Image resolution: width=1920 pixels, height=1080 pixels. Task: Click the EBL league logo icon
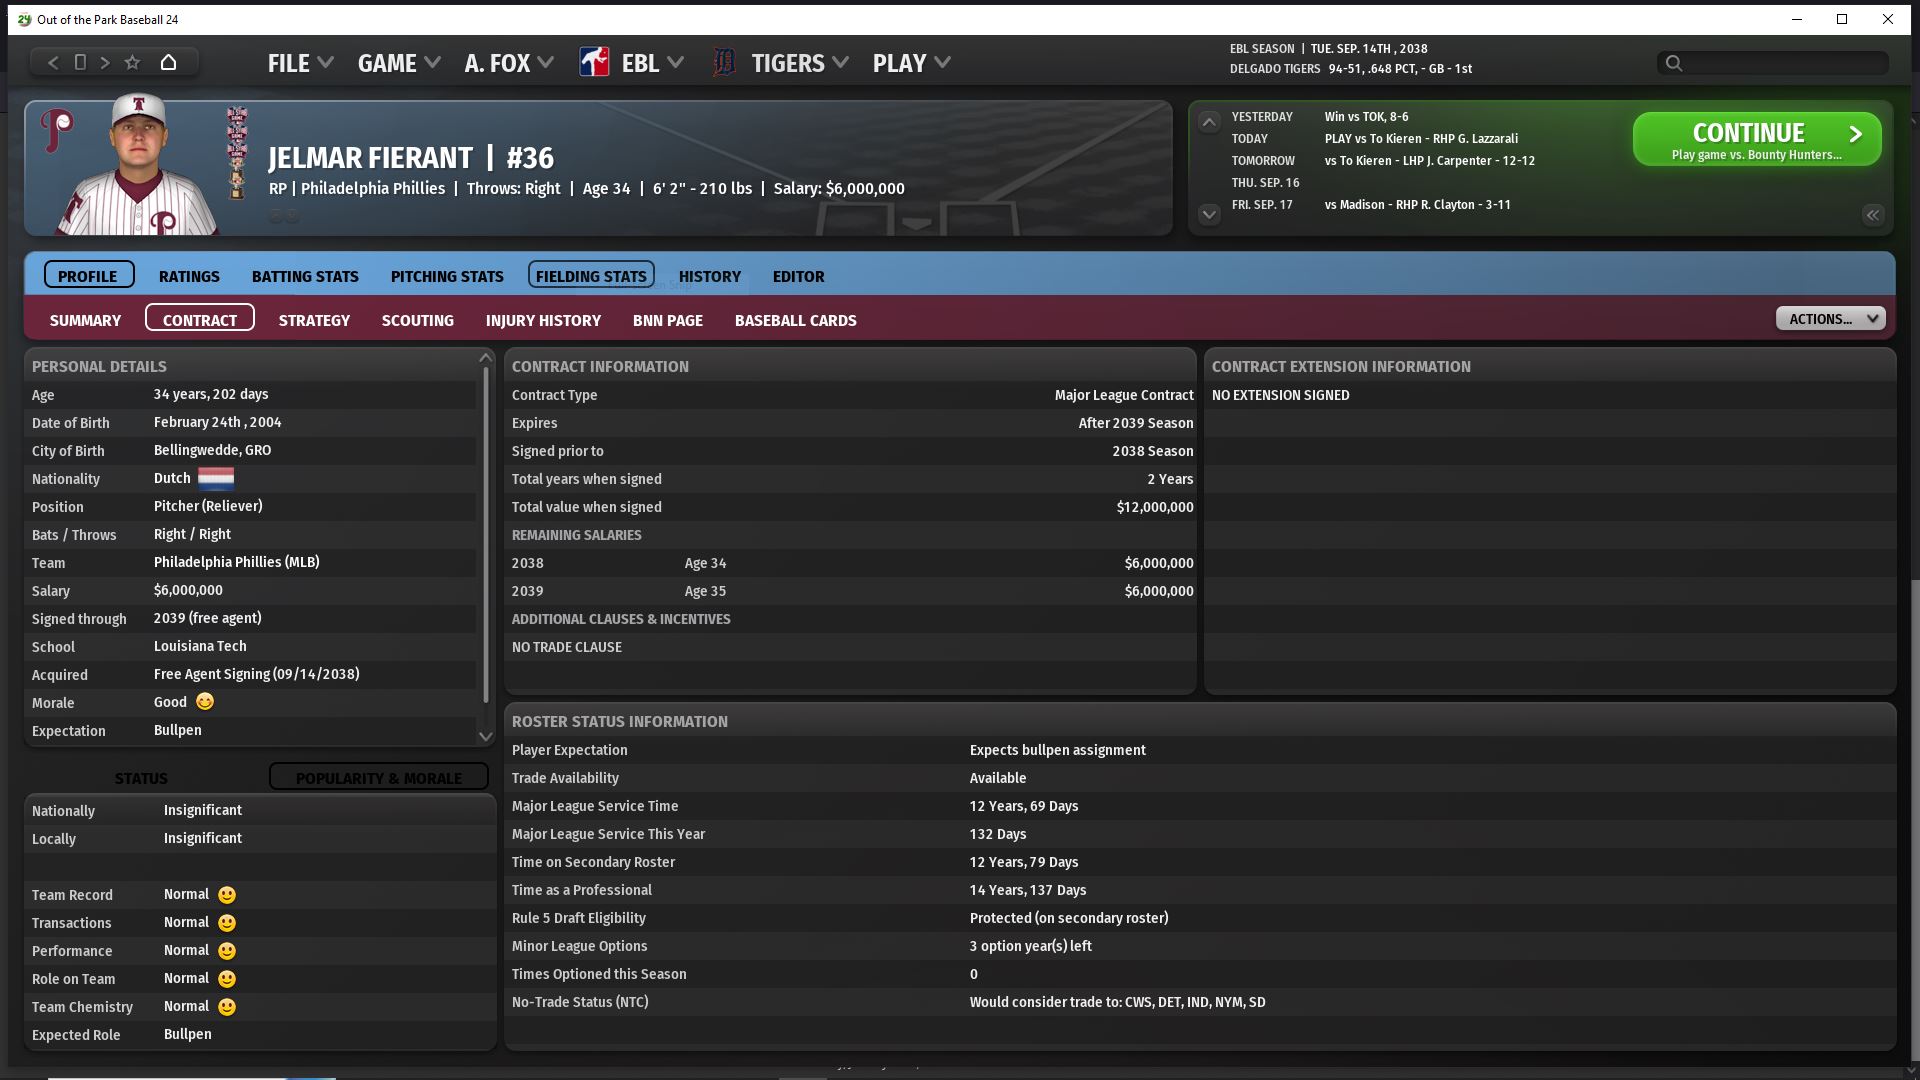pos(594,62)
